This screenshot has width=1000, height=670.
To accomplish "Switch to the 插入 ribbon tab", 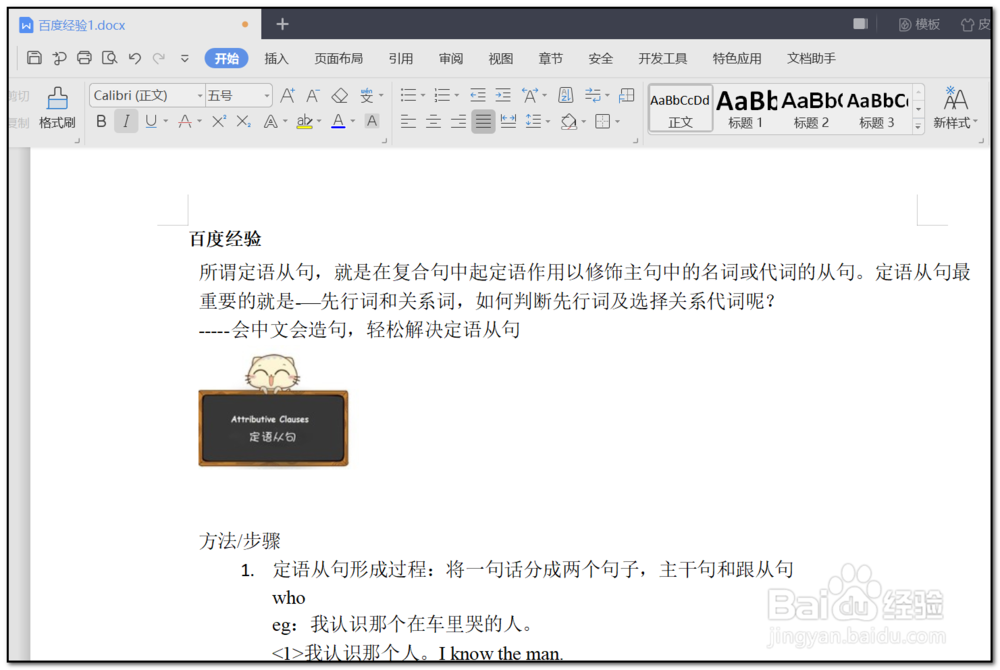I will point(277,58).
